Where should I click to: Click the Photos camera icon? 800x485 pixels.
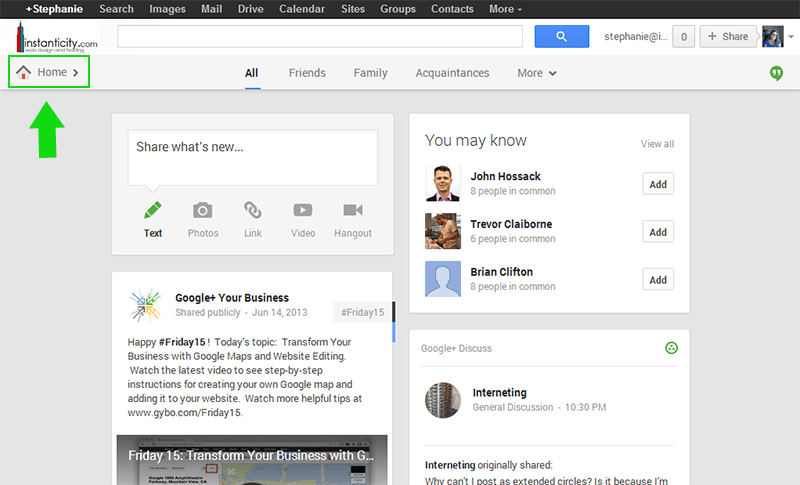[x=203, y=210]
